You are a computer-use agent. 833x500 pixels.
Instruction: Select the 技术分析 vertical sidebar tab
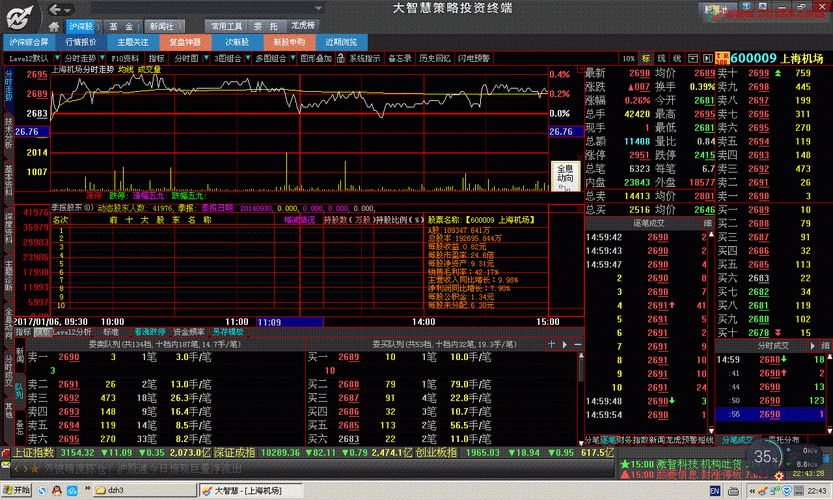(x=8, y=134)
